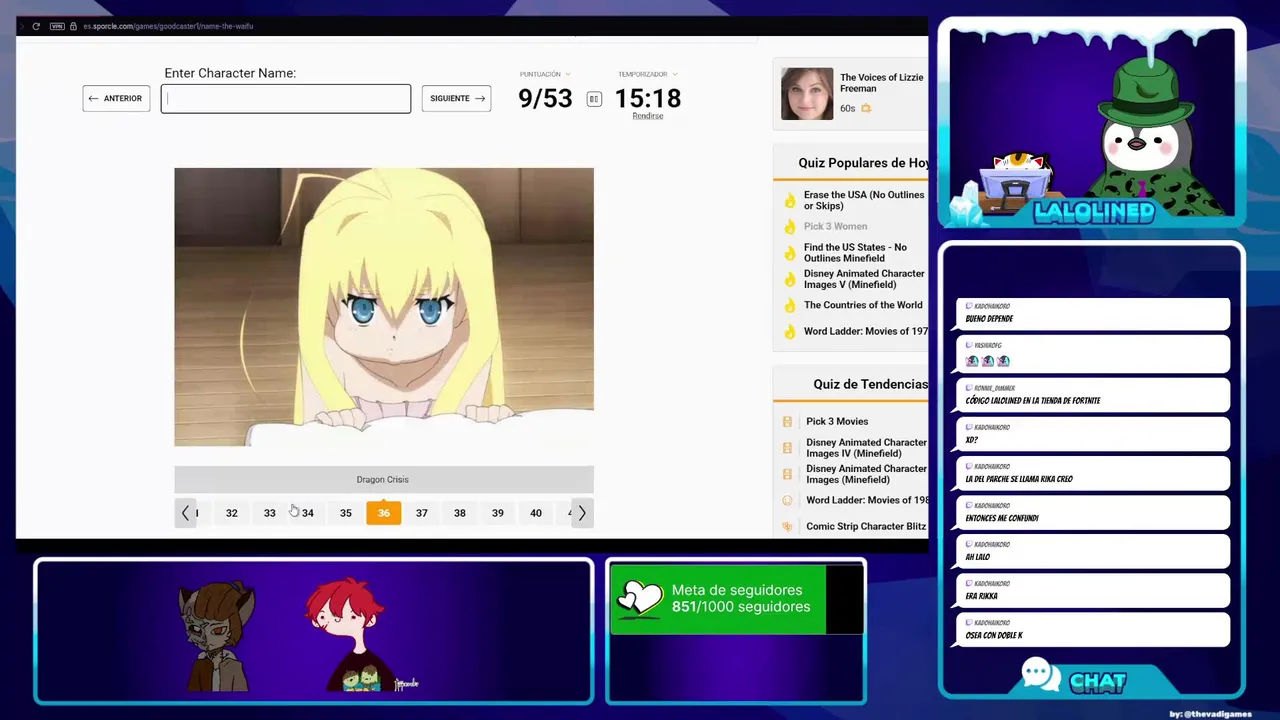Click the Quiz de Tendencias heading

pos(870,384)
